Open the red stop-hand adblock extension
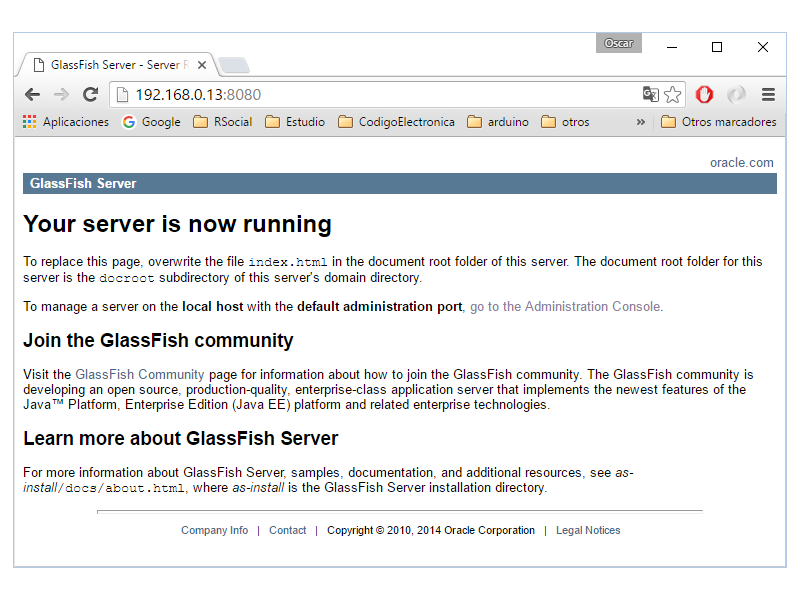800x600 pixels. pos(705,94)
